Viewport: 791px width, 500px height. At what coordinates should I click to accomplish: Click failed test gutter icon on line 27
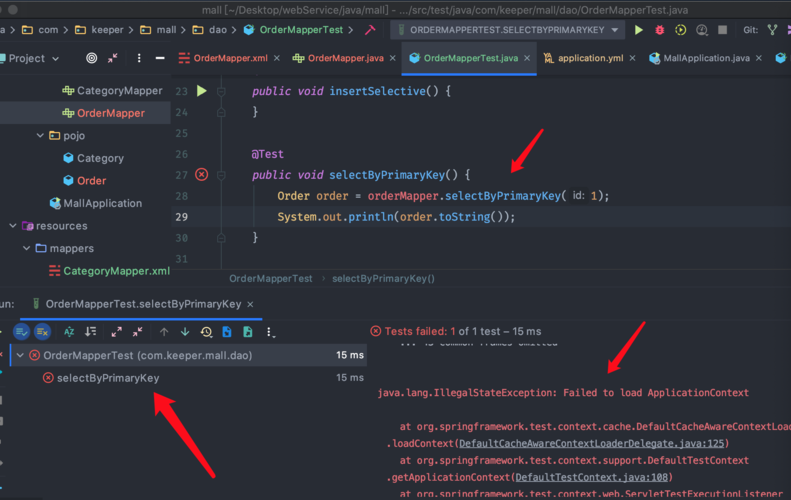tap(202, 175)
